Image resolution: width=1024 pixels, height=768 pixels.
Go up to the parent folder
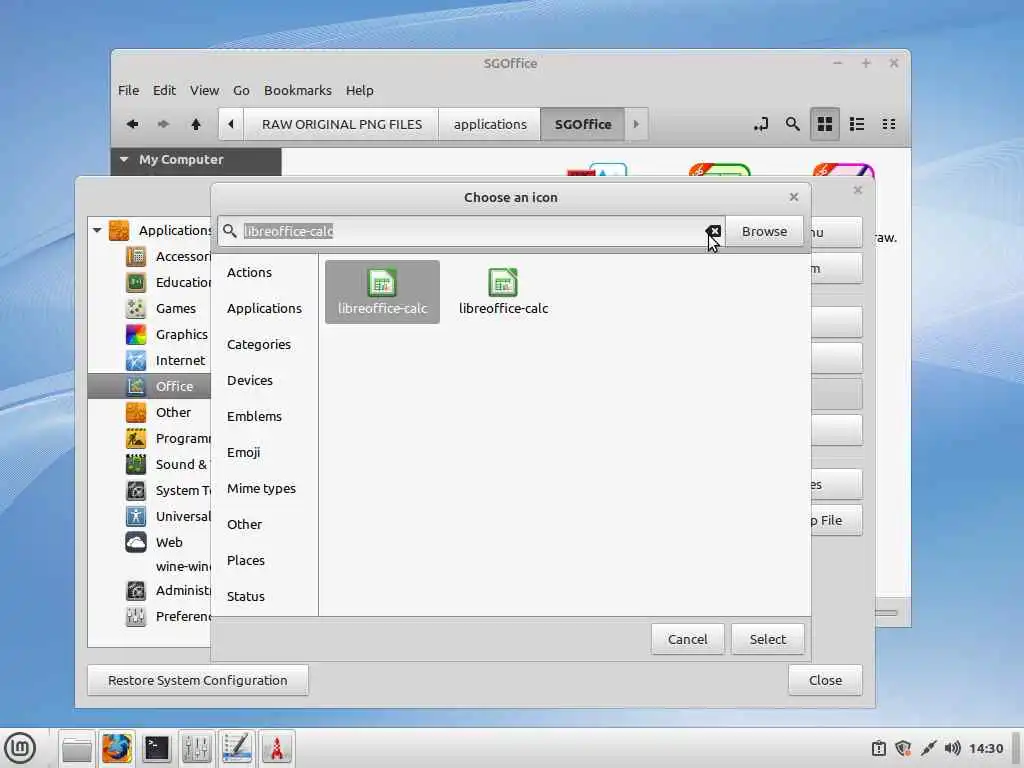point(195,124)
